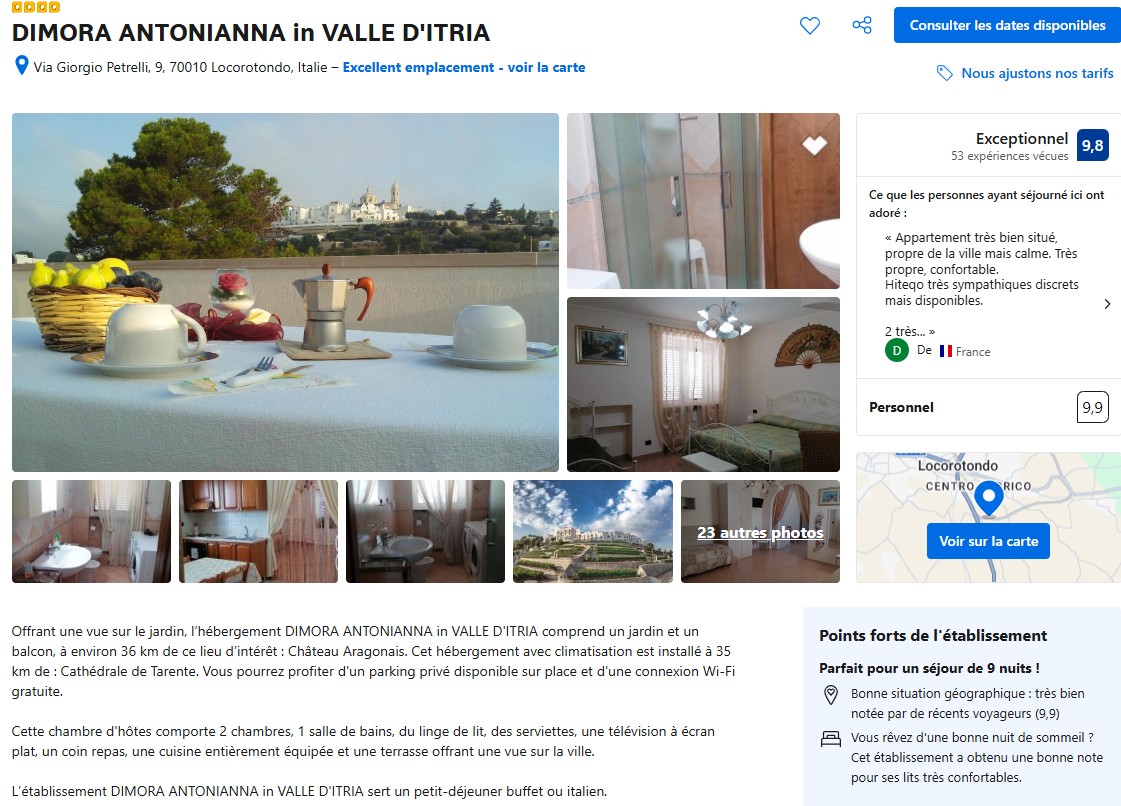Click the four-star yellow rating icons
The width and height of the screenshot is (1121, 806).
tap(36, 6)
